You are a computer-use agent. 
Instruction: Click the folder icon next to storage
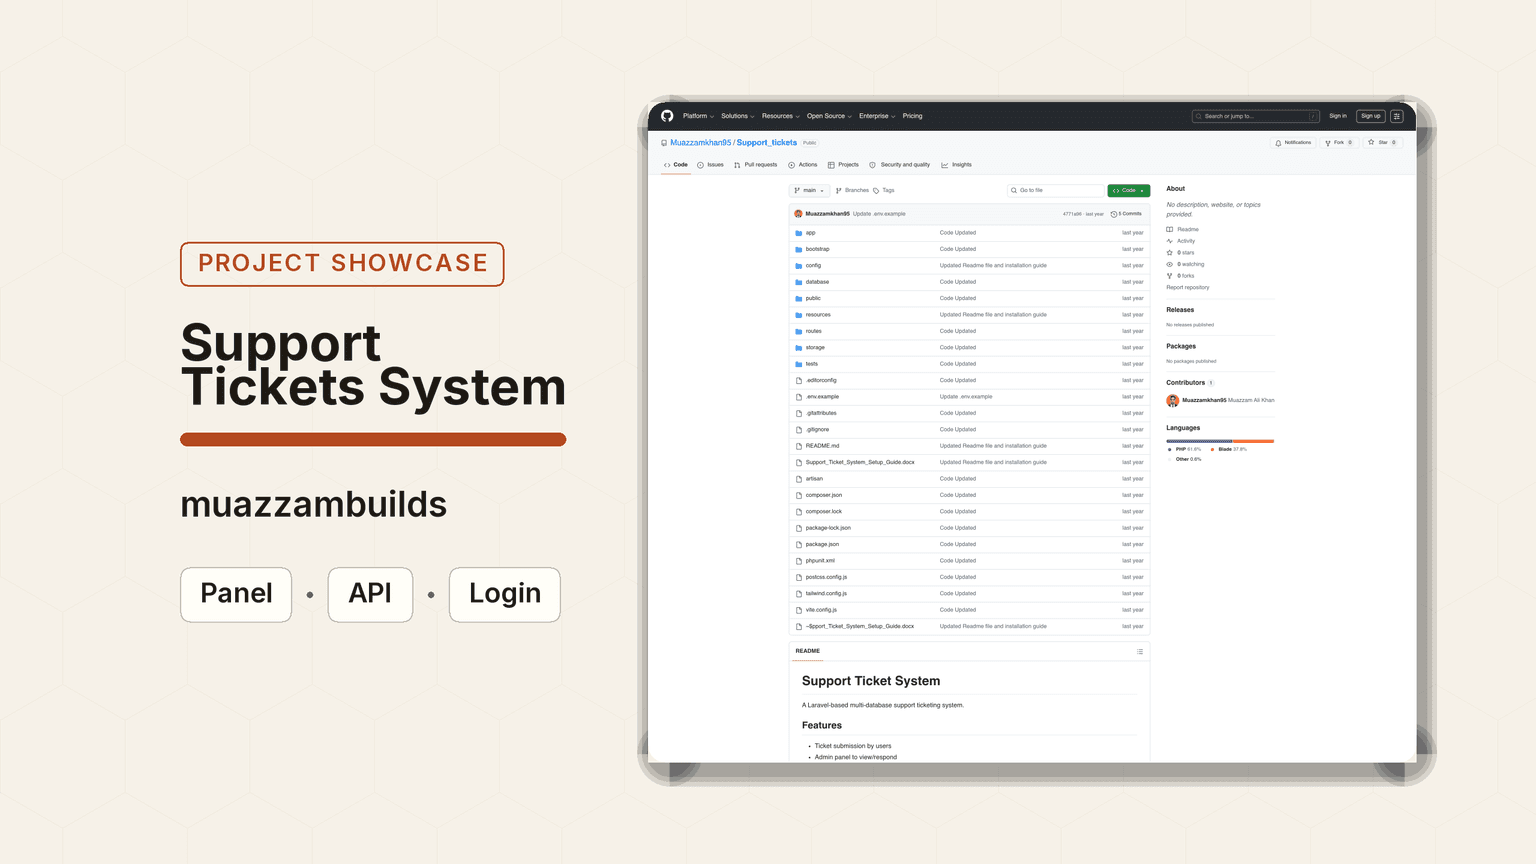pyautogui.click(x=799, y=348)
